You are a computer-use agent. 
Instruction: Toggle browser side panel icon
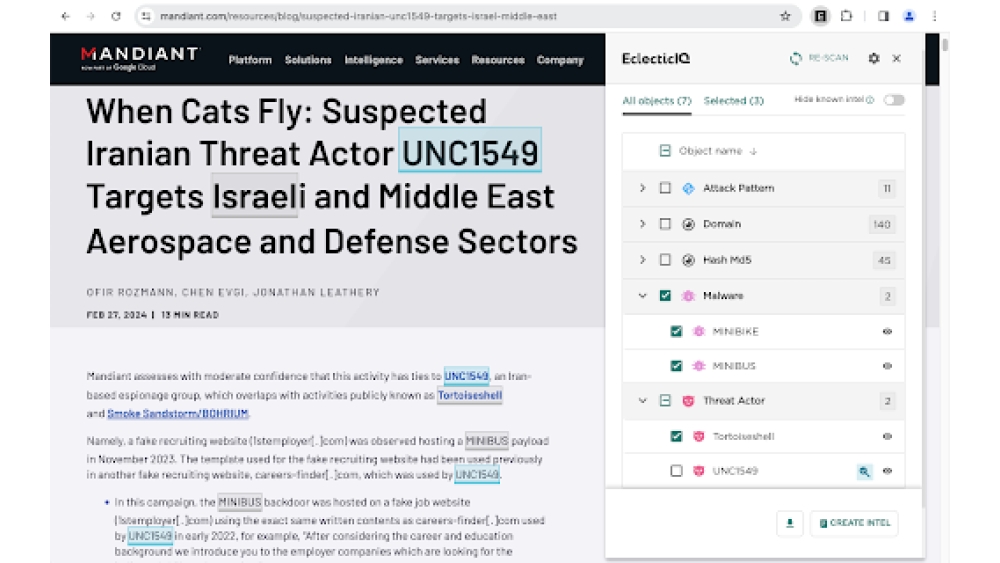[883, 17]
